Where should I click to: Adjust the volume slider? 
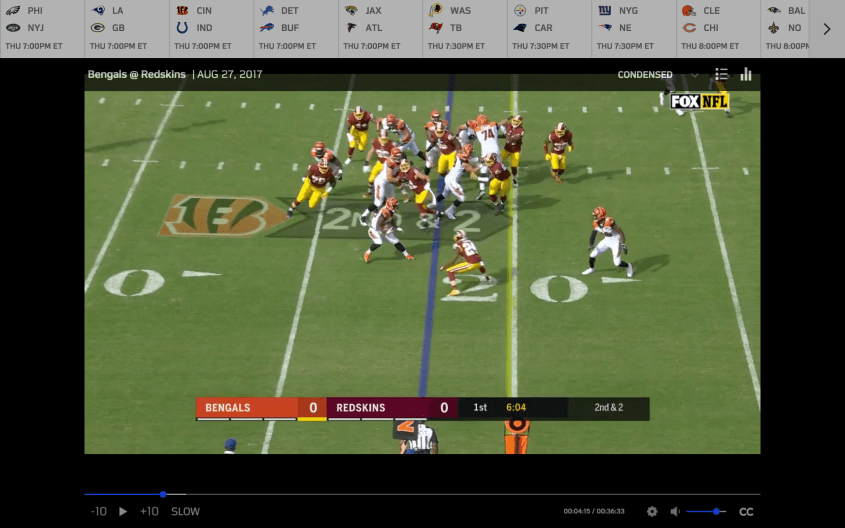[715, 511]
